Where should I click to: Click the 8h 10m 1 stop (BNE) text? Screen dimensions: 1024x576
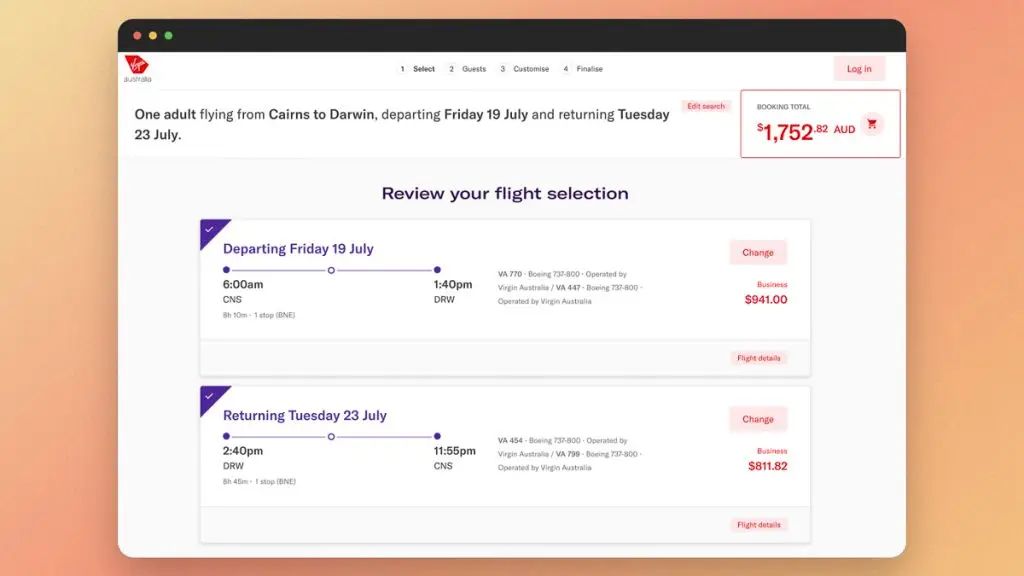pos(259,315)
